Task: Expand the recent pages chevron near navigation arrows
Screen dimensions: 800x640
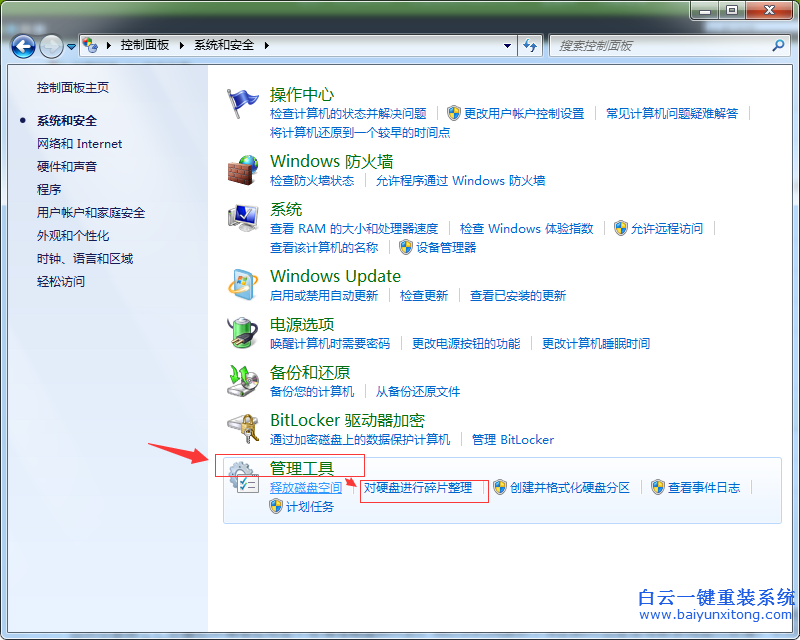Action: click(70, 45)
